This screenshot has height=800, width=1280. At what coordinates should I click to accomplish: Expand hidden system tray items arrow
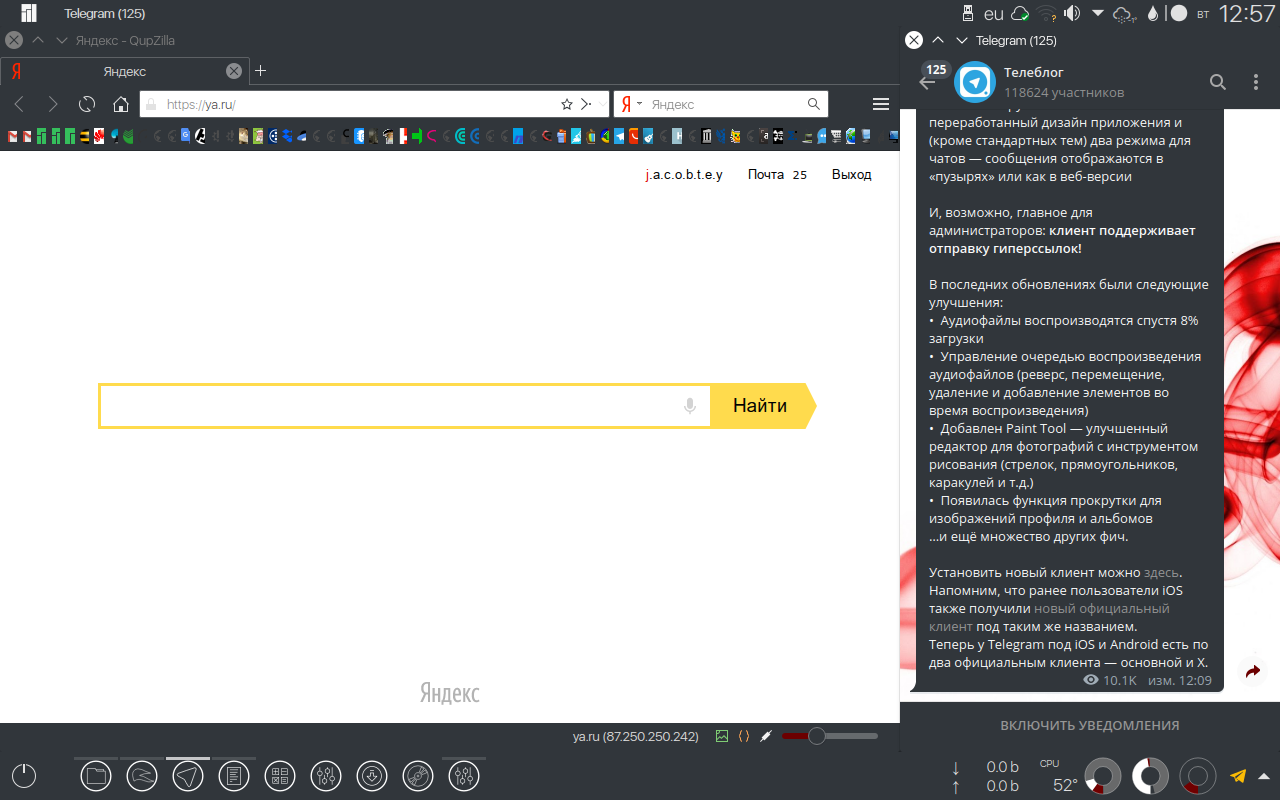coord(1098,14)
